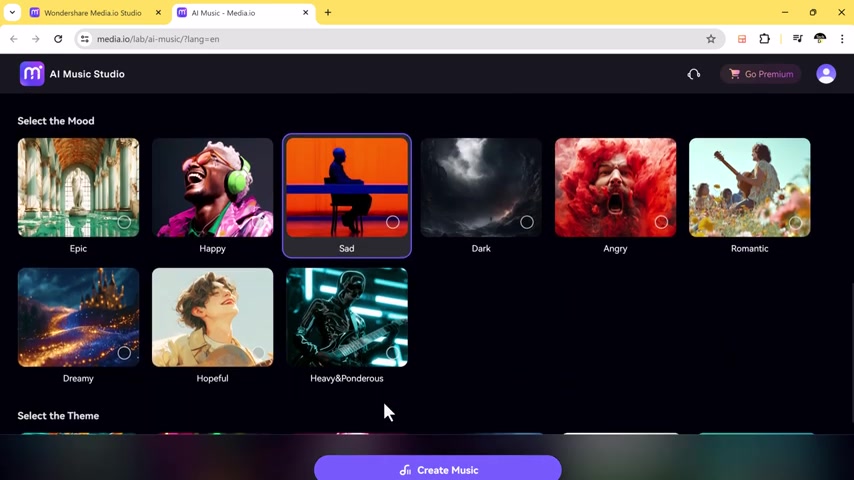The image size is (854, 480).
Task: Click the Heavy&Ponderous mood label
Action: (x=347, y=378)
